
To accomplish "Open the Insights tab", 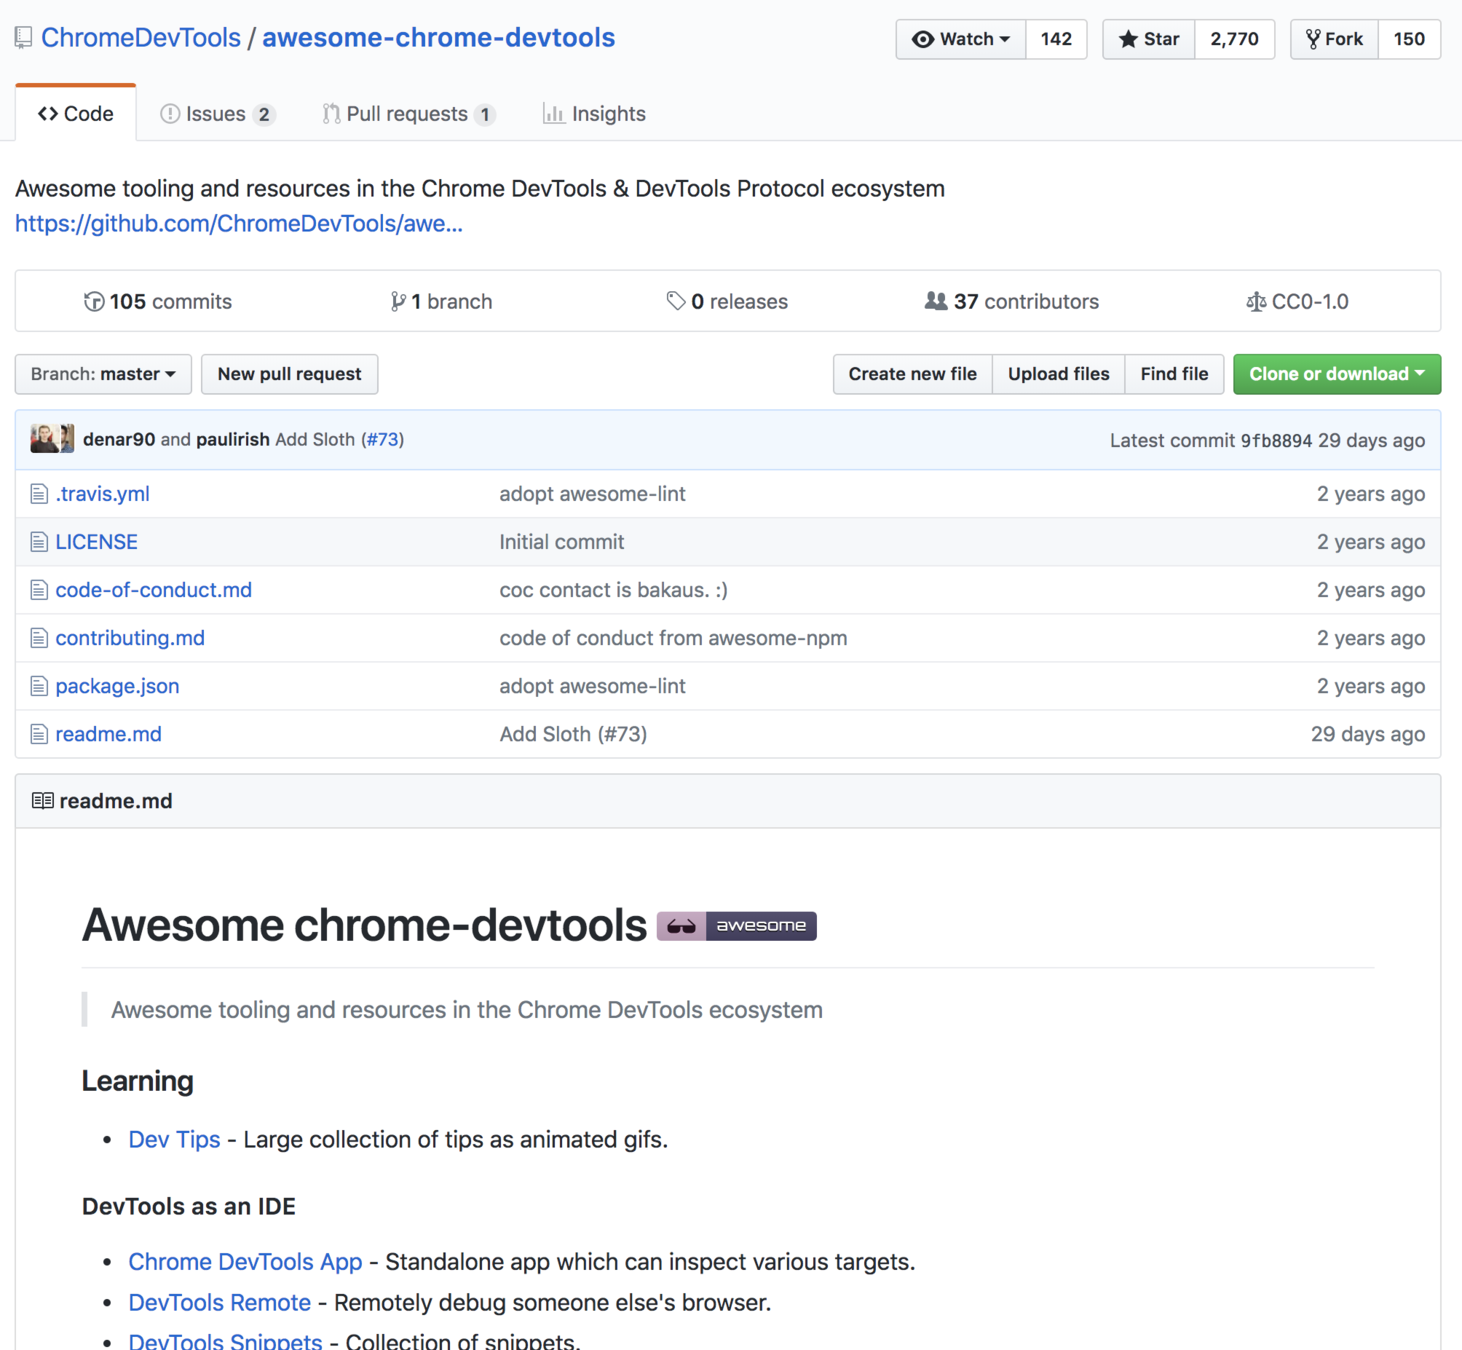I will 594,114.
